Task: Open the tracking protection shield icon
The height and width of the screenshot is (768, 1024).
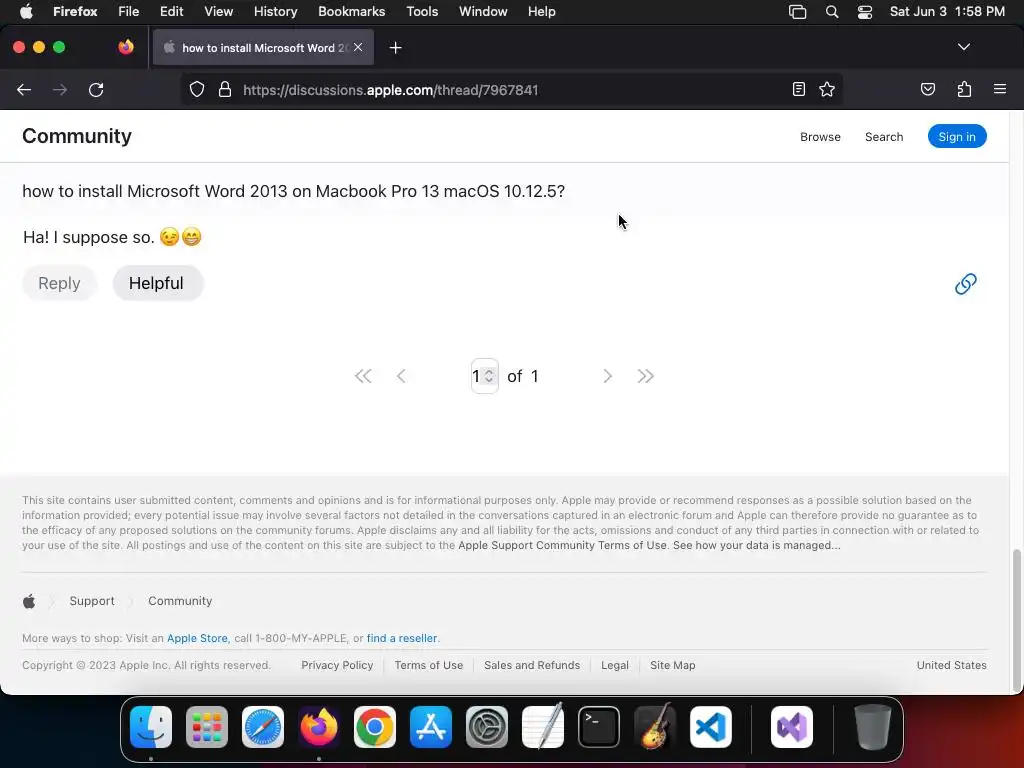Action: pyautogui.click(x=197, y=89)
